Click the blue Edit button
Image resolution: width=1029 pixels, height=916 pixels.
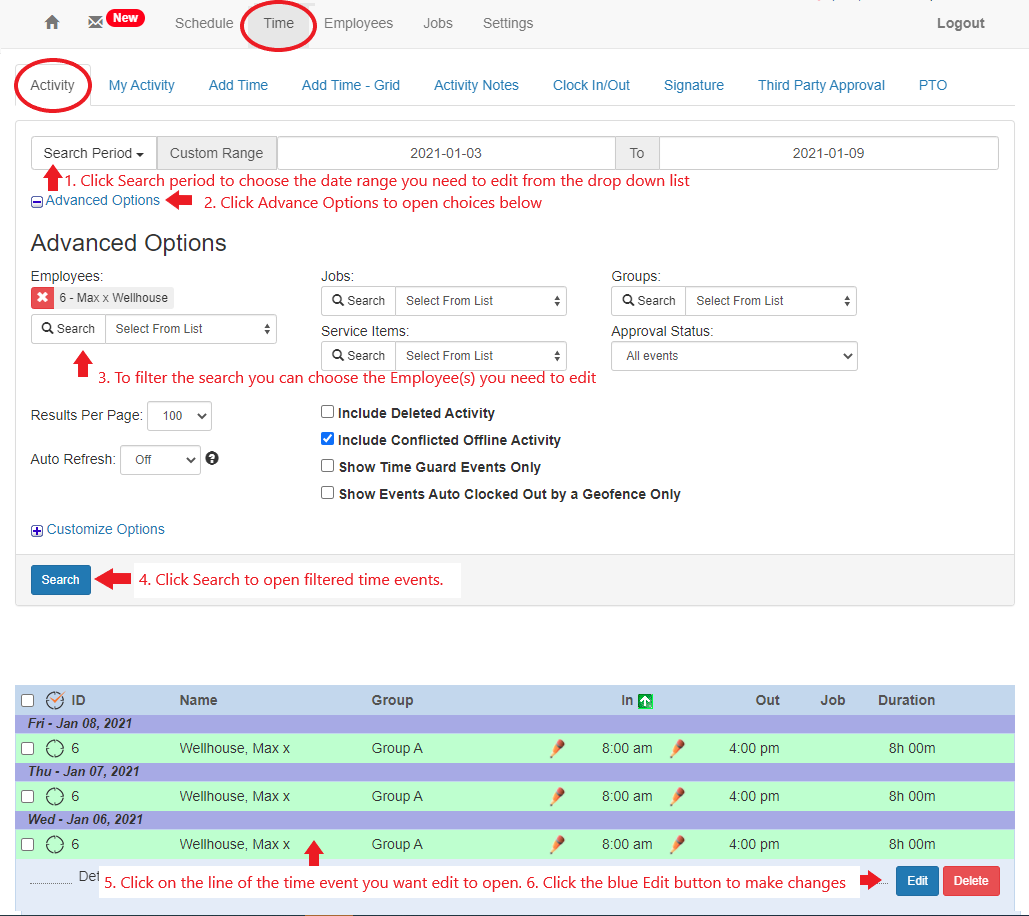[917, 881]
